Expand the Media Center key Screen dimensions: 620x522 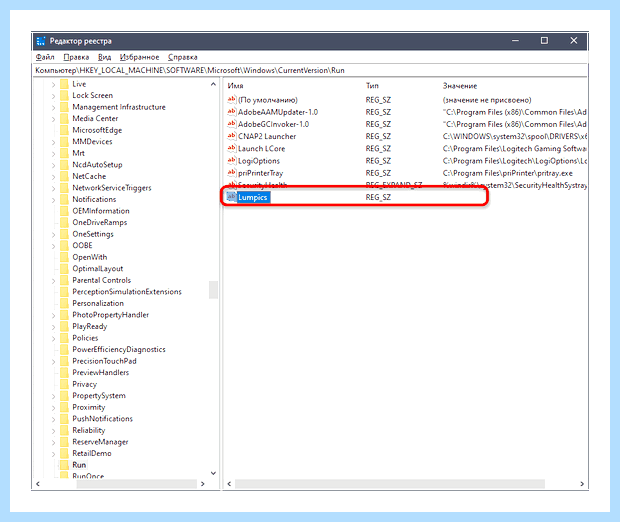(53, 119)
